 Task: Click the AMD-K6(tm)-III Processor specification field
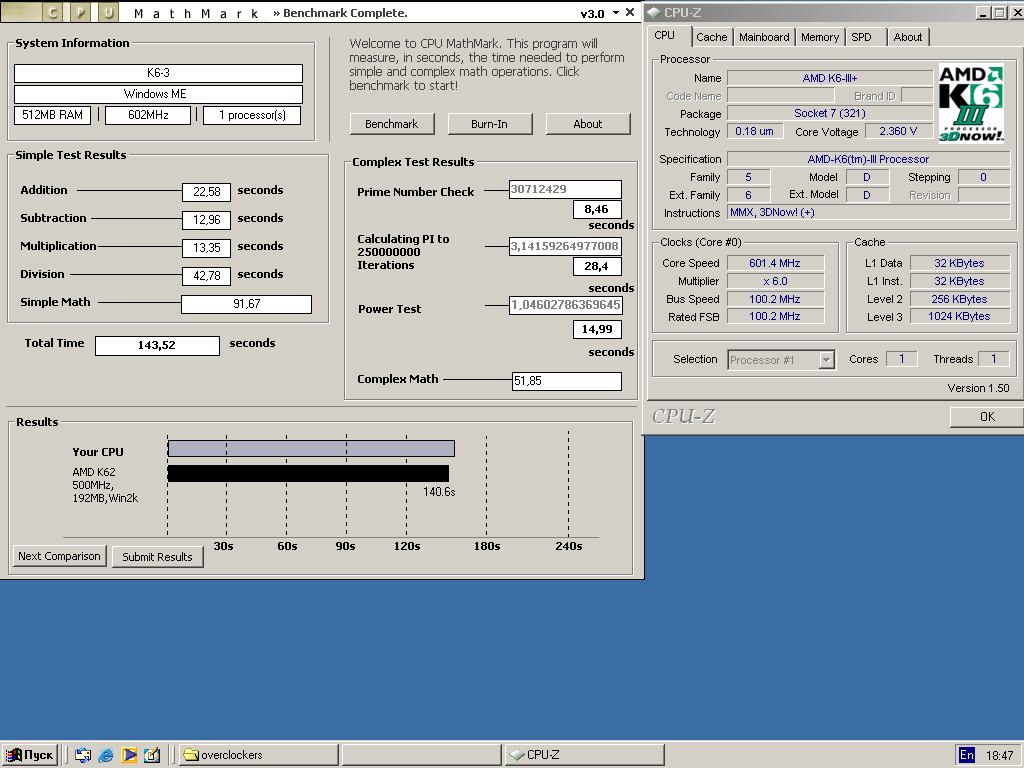(x=869, y=159)
